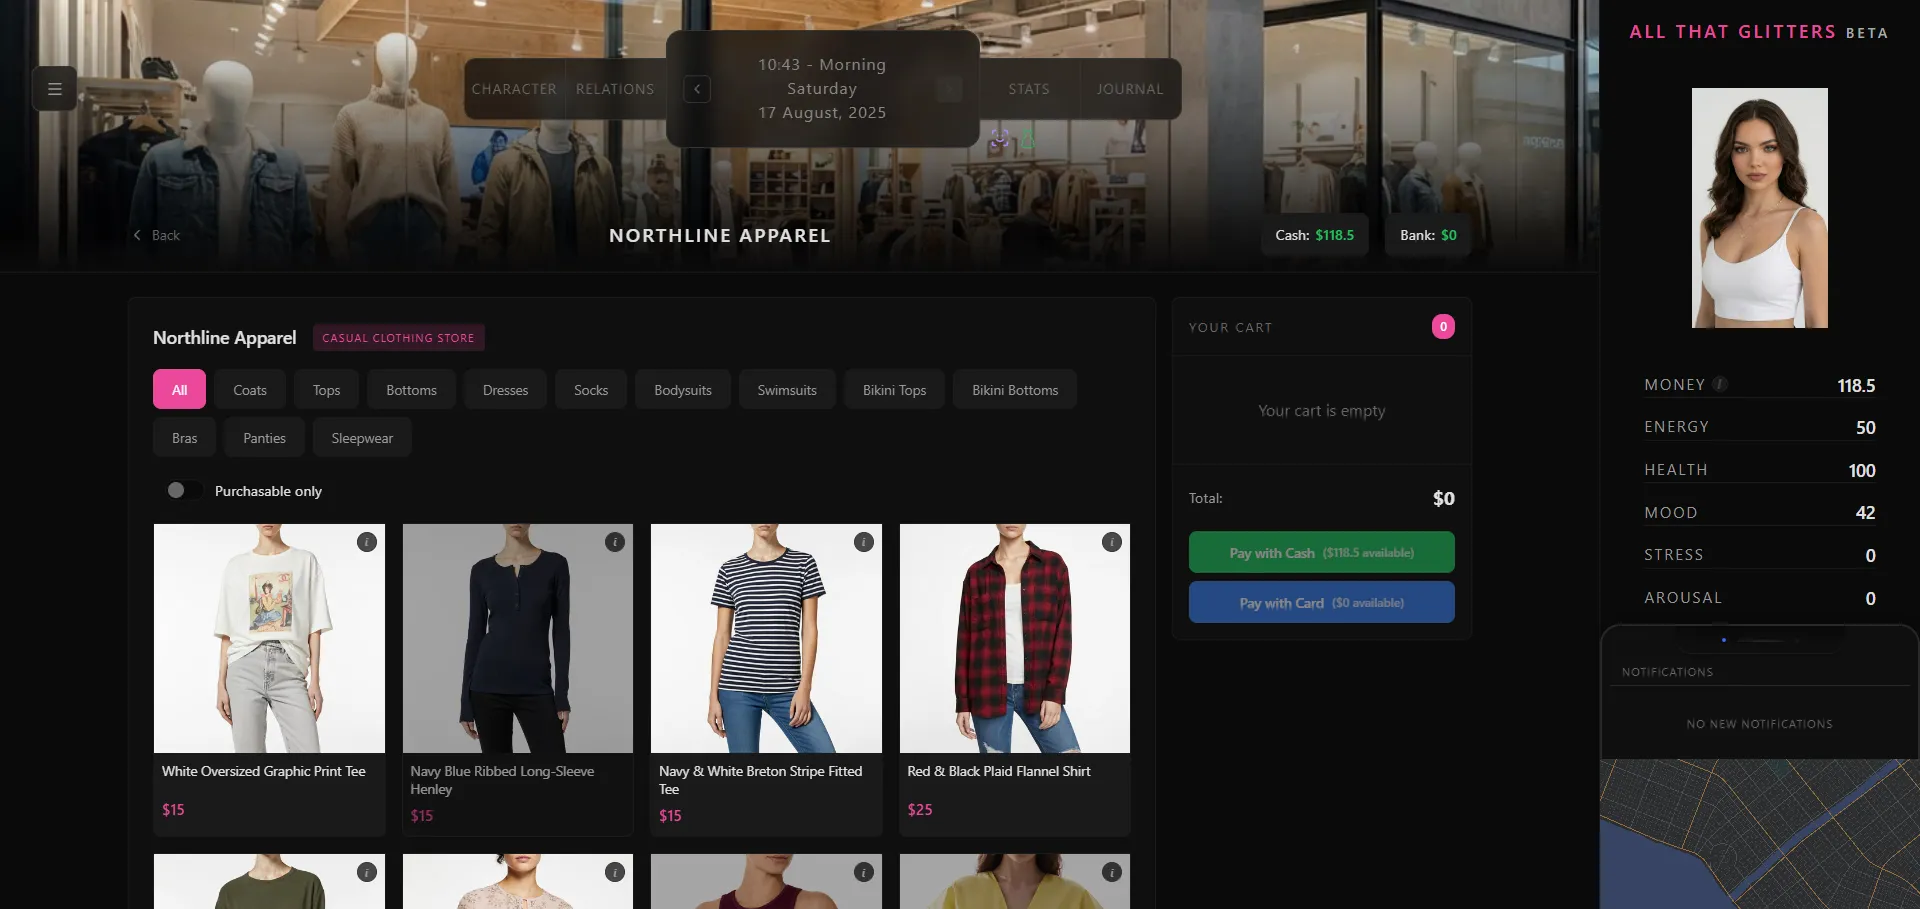Click the 'Your cart is empty' message

coord(1322,411)
